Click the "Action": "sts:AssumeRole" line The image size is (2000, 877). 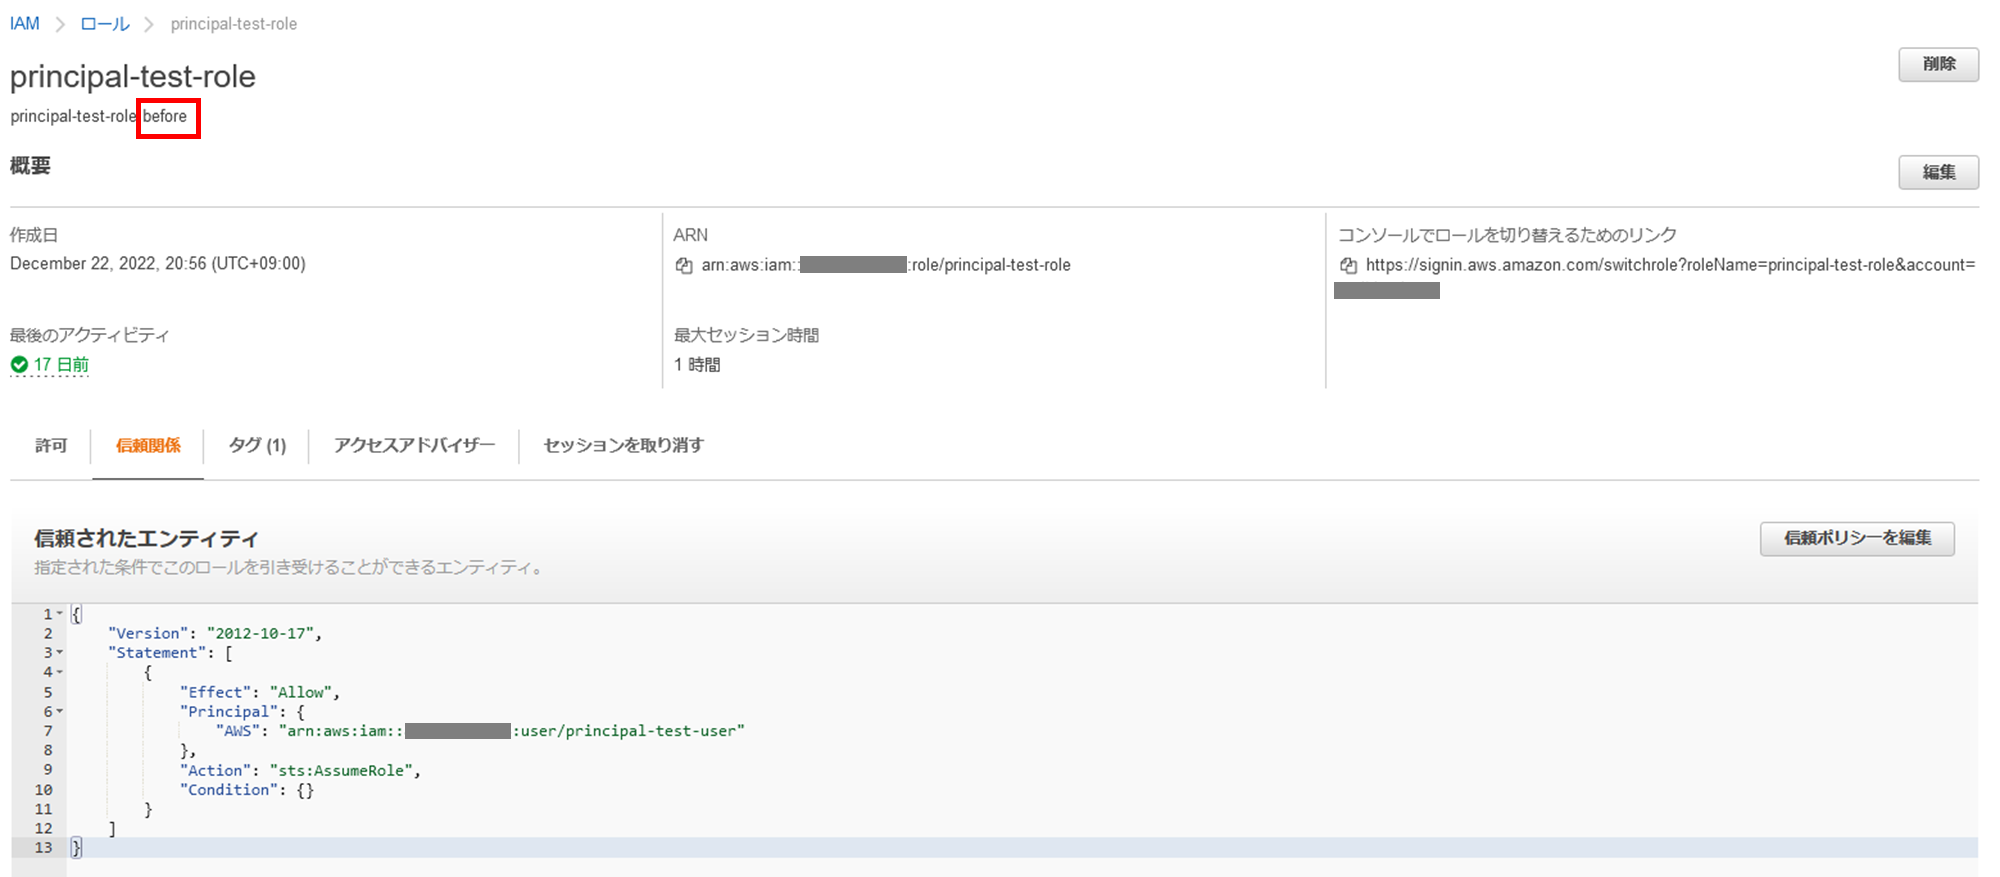click(x=300, y=770)
